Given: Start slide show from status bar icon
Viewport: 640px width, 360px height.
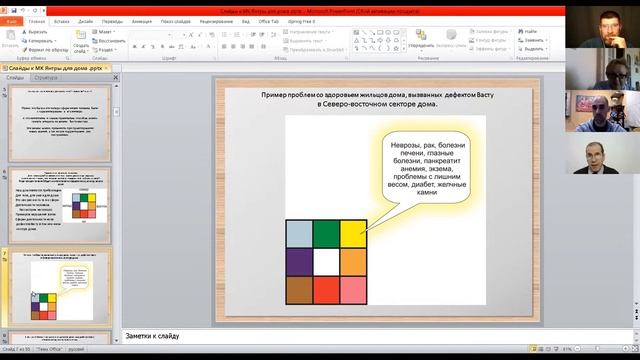Looking at the screenshot, I should point(556,349).
